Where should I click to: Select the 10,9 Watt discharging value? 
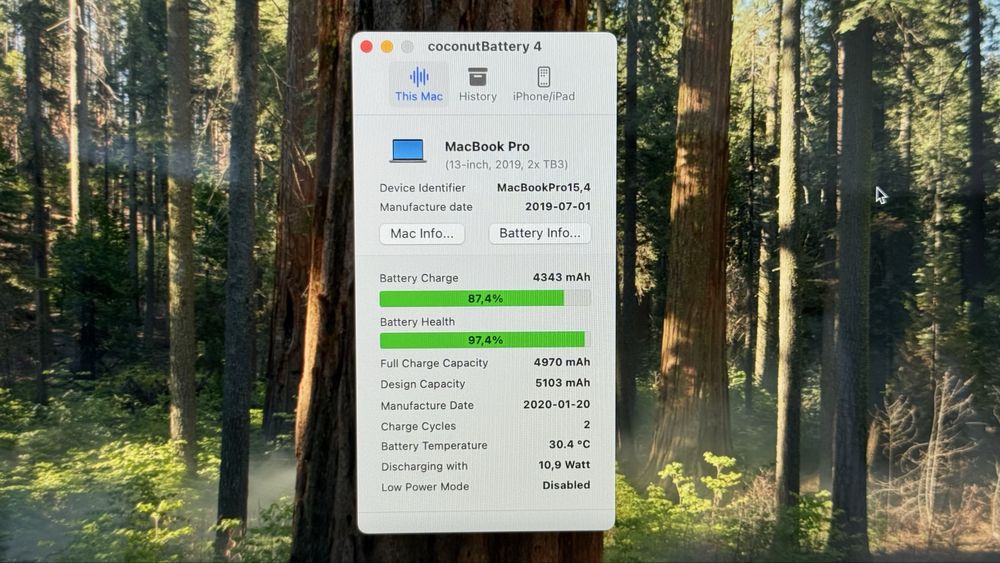pos(564,465)
